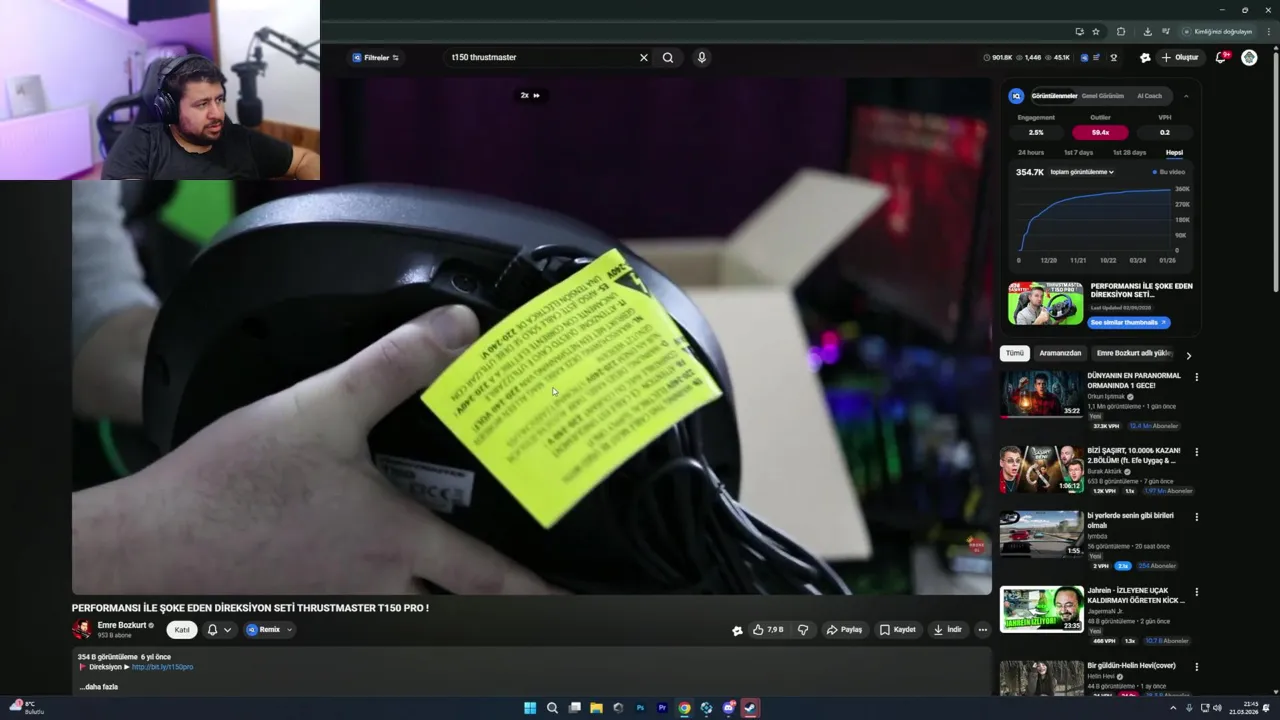
Task: Open the notification bell preferences dropdown
Action: (219, 630)
